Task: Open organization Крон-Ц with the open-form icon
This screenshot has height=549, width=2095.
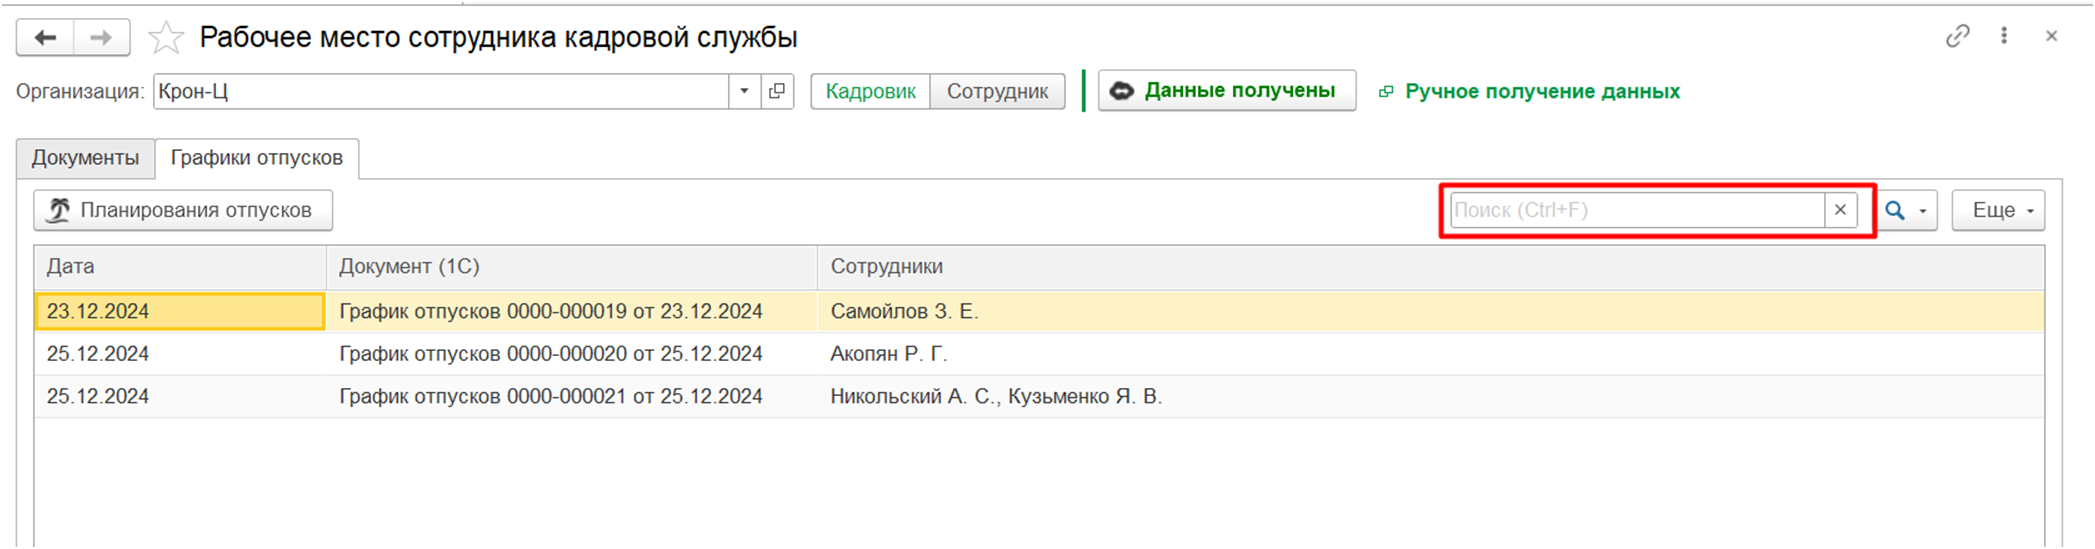Action: tap(777, 91)
